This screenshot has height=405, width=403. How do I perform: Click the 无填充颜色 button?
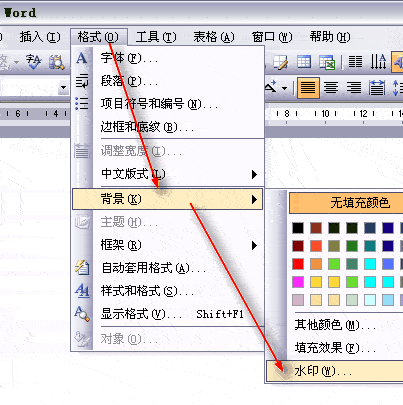coord(346,203)
